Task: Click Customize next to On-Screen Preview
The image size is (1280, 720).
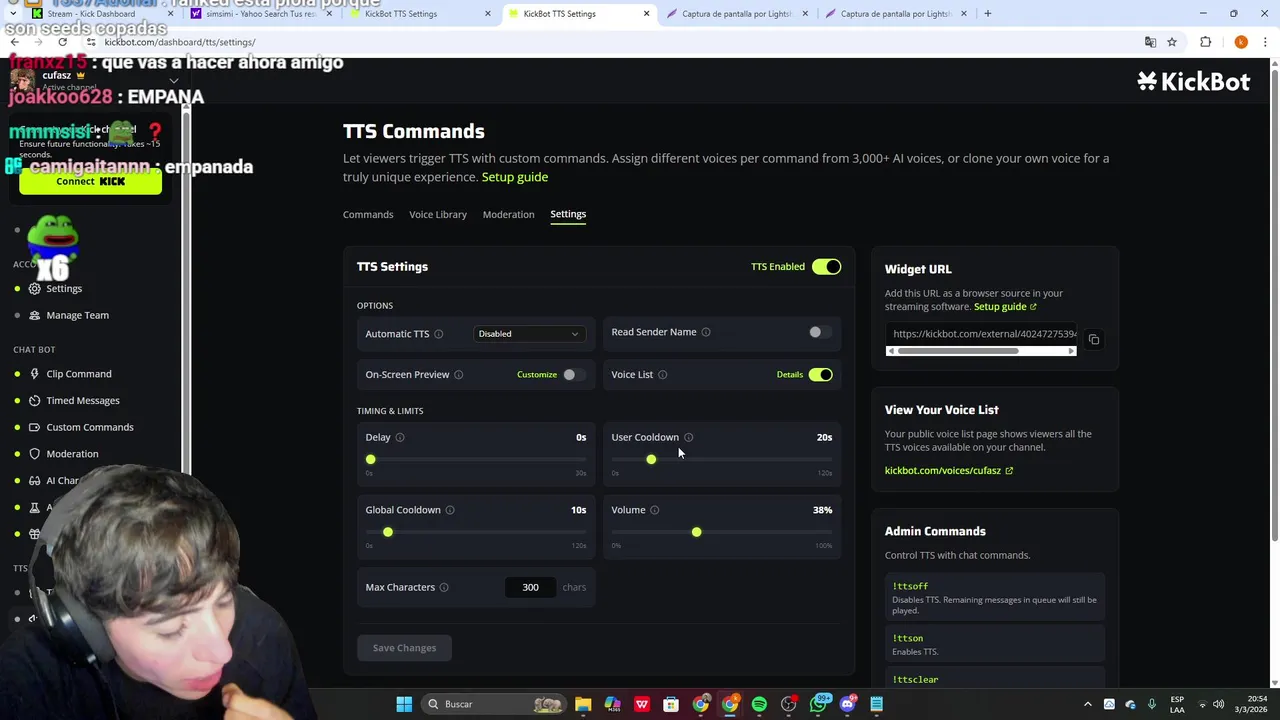Action: click(x=537, y=375)
